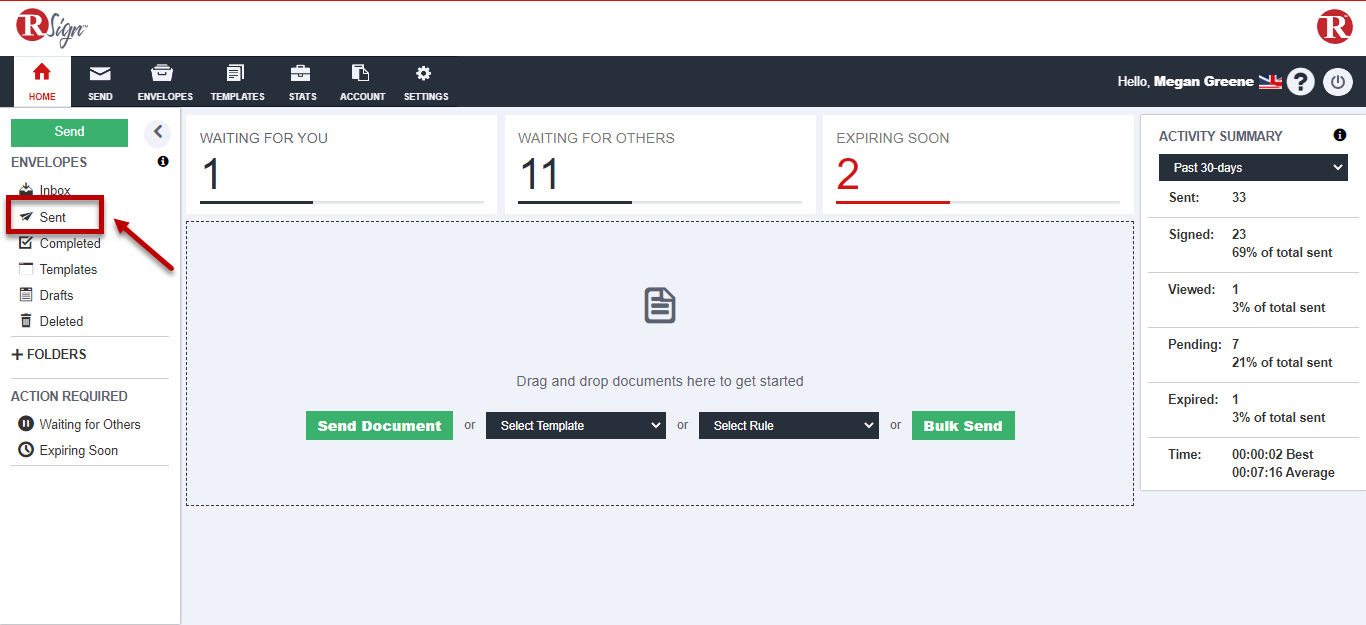Change the Past 30-days period dropdown
The height and width of the screenshot is (625, 1366).
click(1253, 168)
